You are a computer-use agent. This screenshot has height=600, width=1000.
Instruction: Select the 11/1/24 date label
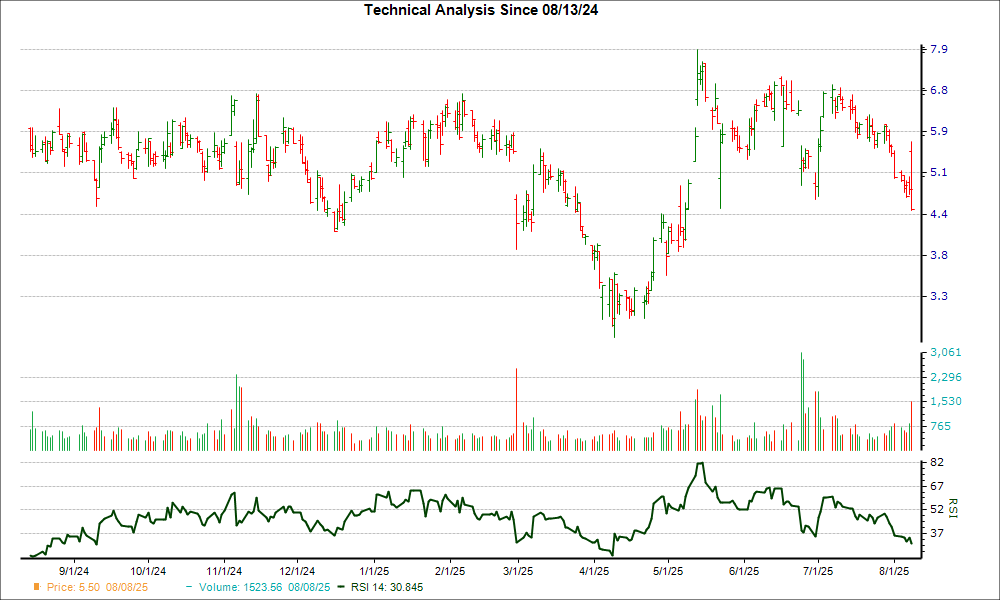[x=224, y=571]
